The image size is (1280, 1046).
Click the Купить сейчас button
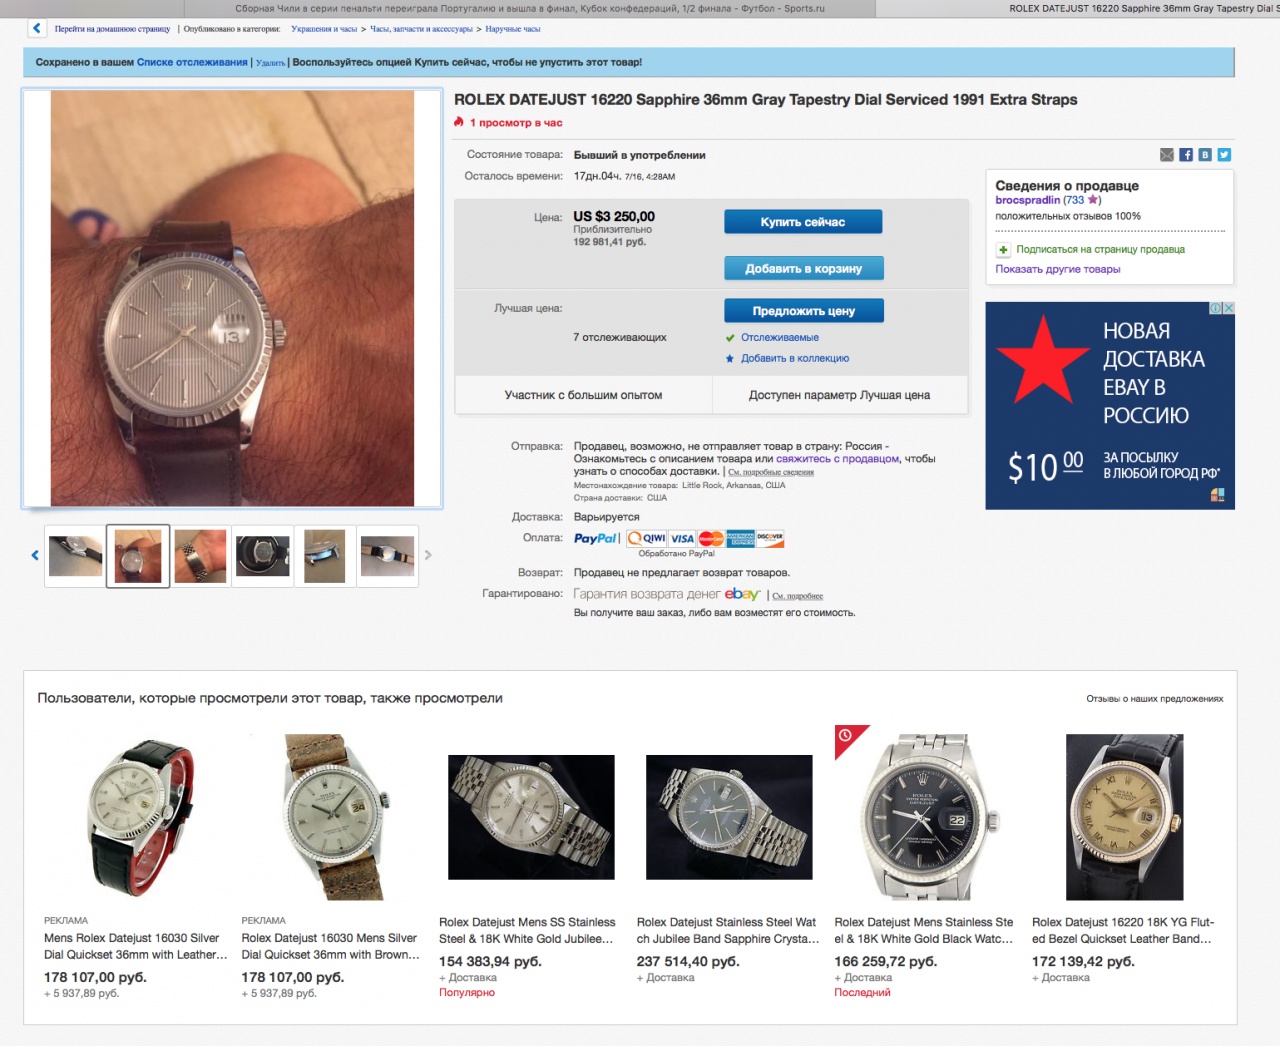click(803, 222)
